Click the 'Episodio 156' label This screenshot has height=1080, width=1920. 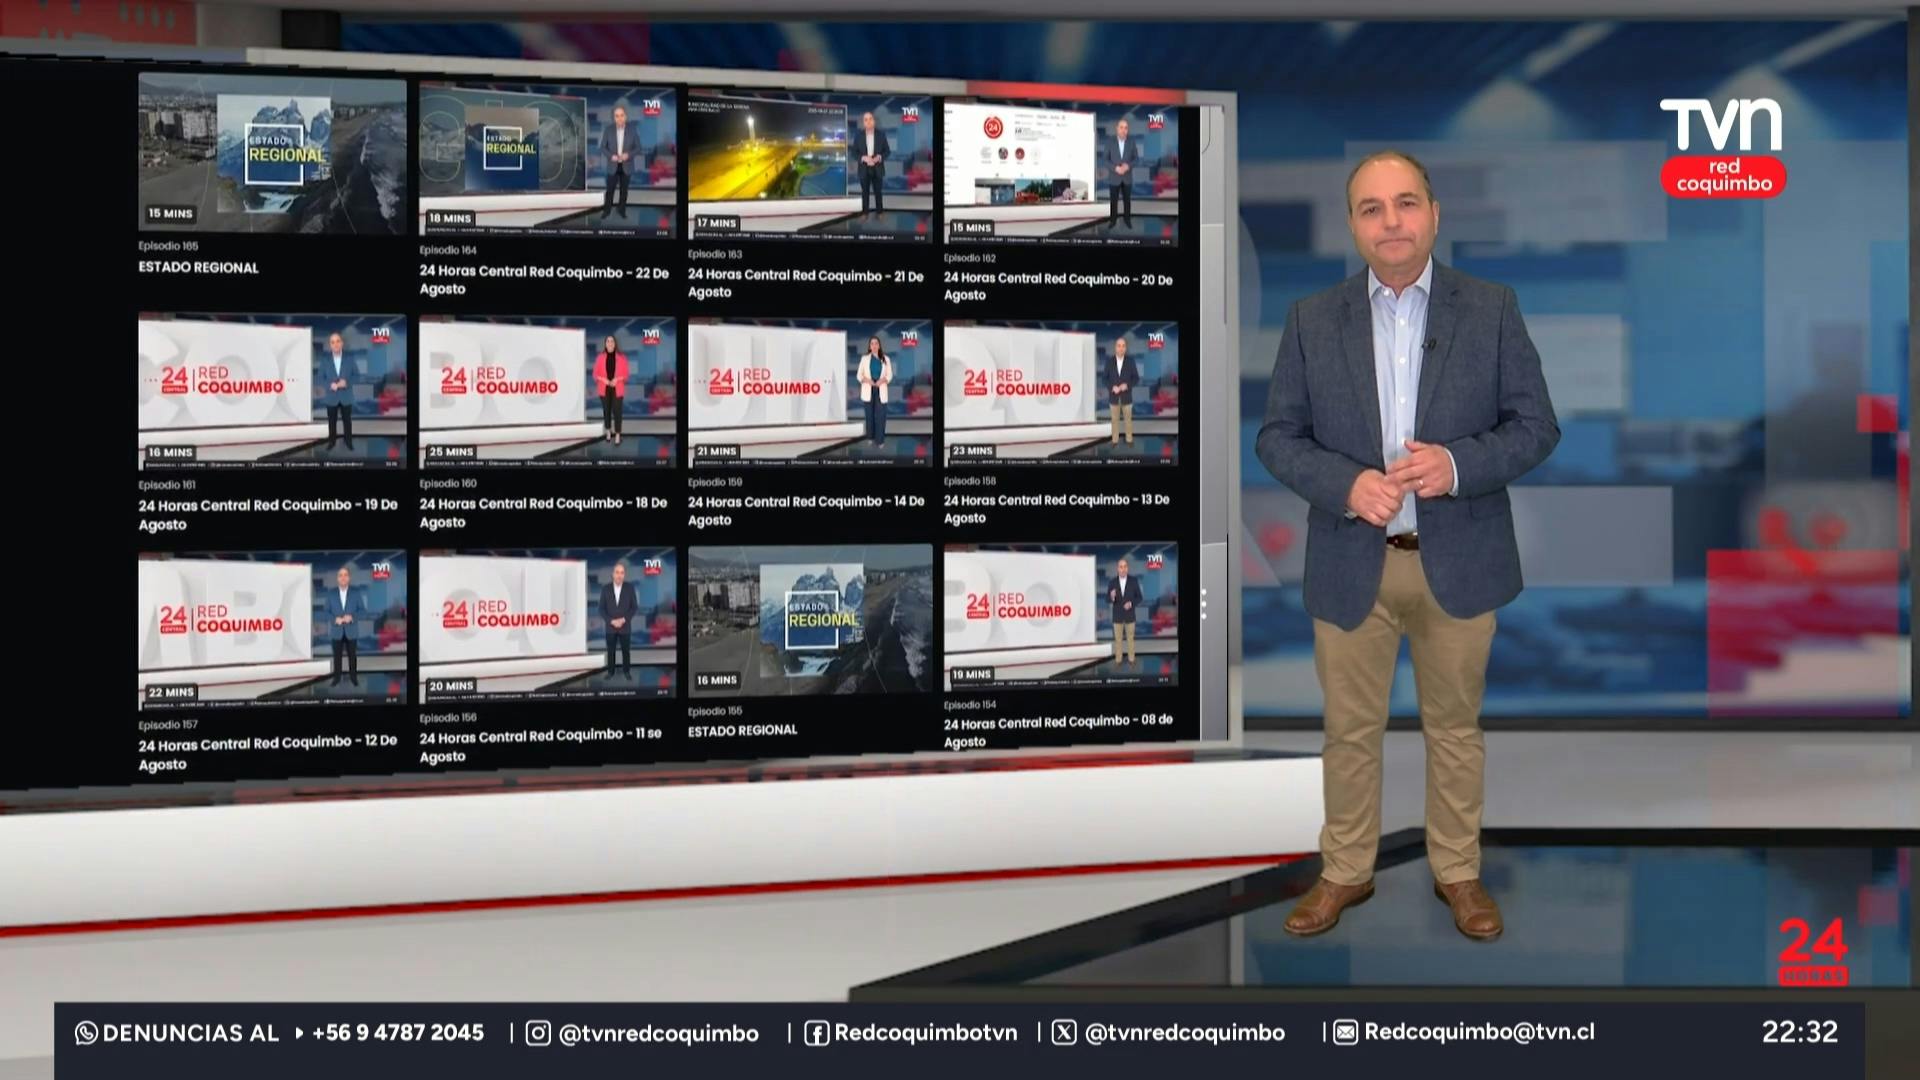[x=448, y=718]
